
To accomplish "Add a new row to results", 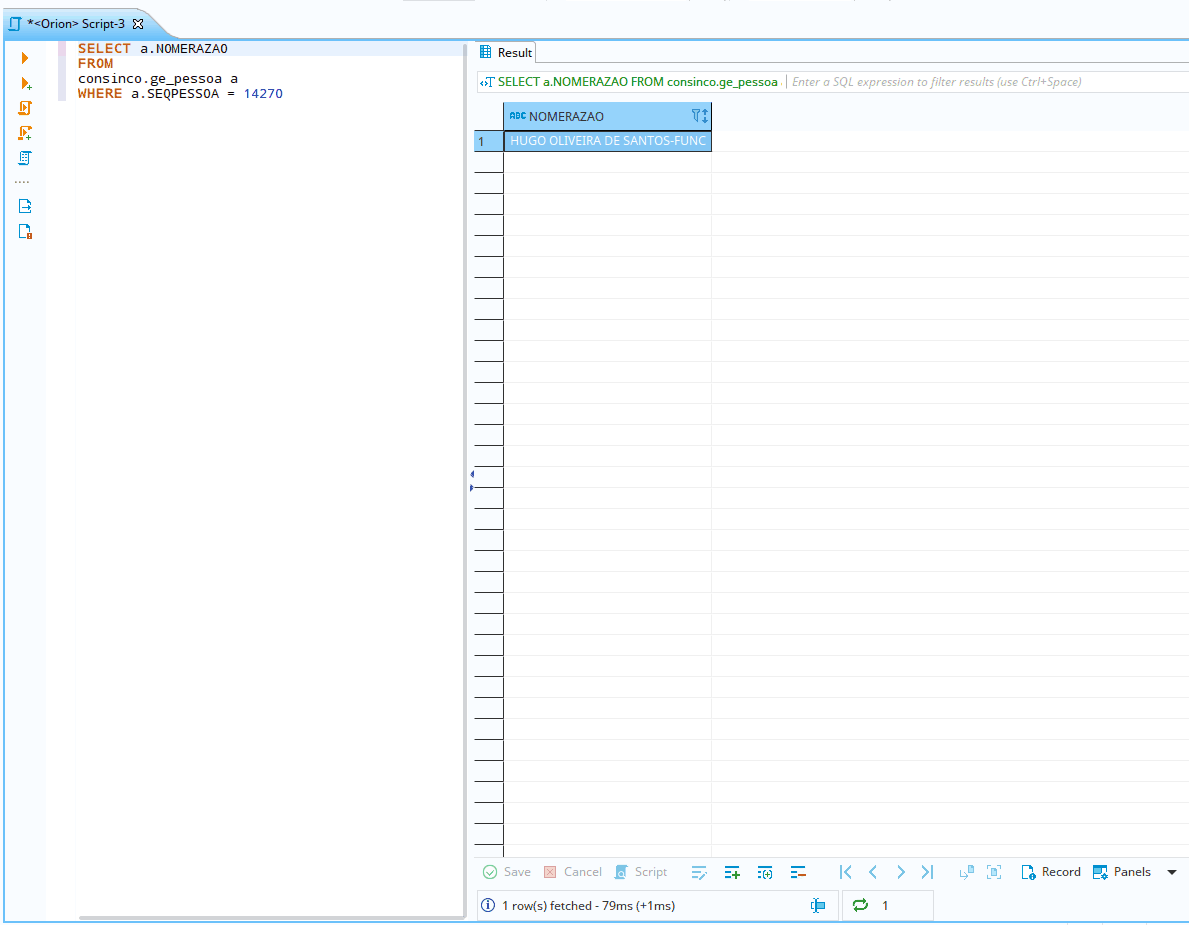I will [x=731, y=871].
